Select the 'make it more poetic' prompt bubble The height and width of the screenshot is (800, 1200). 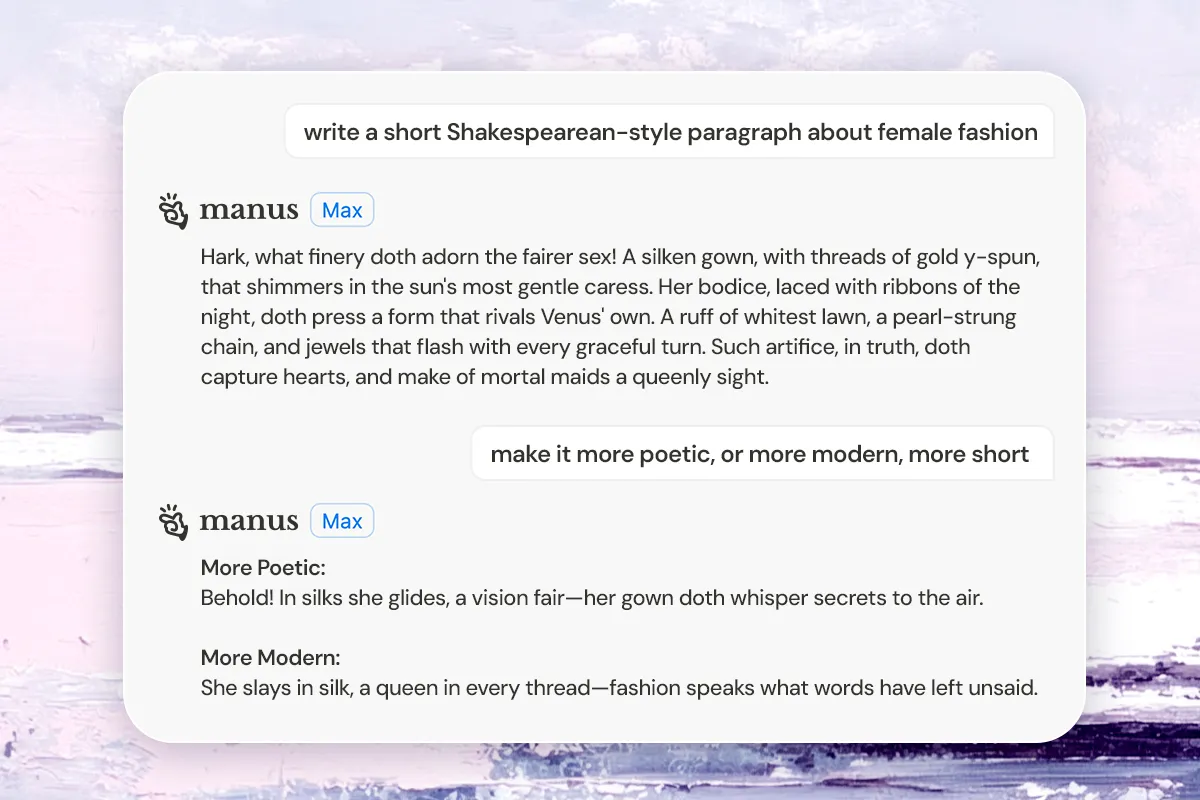coord(760,454)
